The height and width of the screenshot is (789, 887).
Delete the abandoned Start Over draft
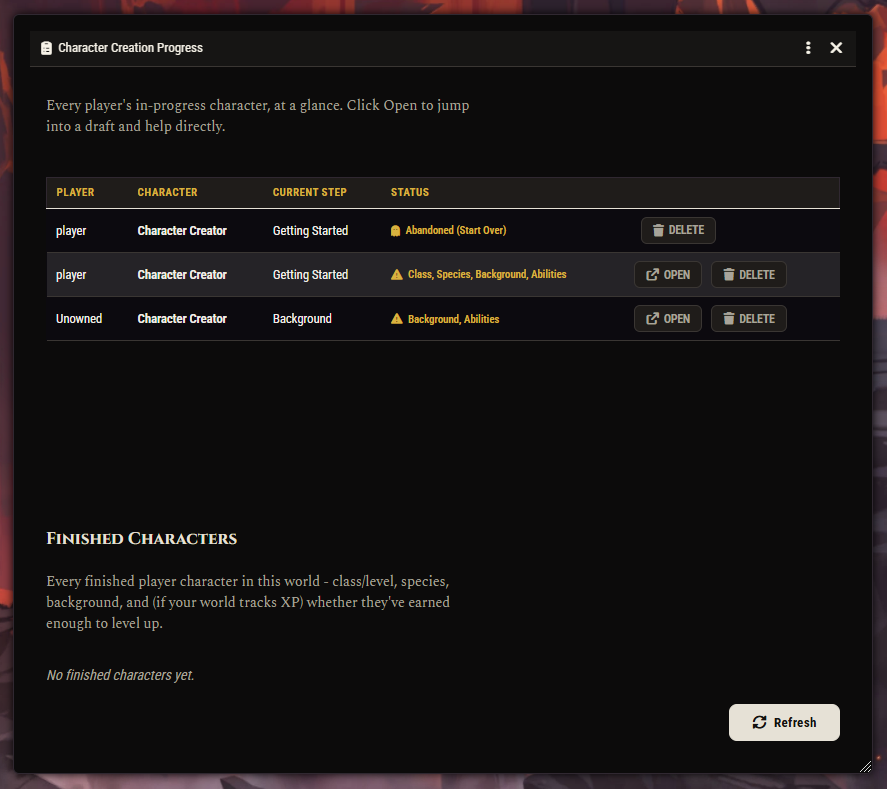point(678,230)
